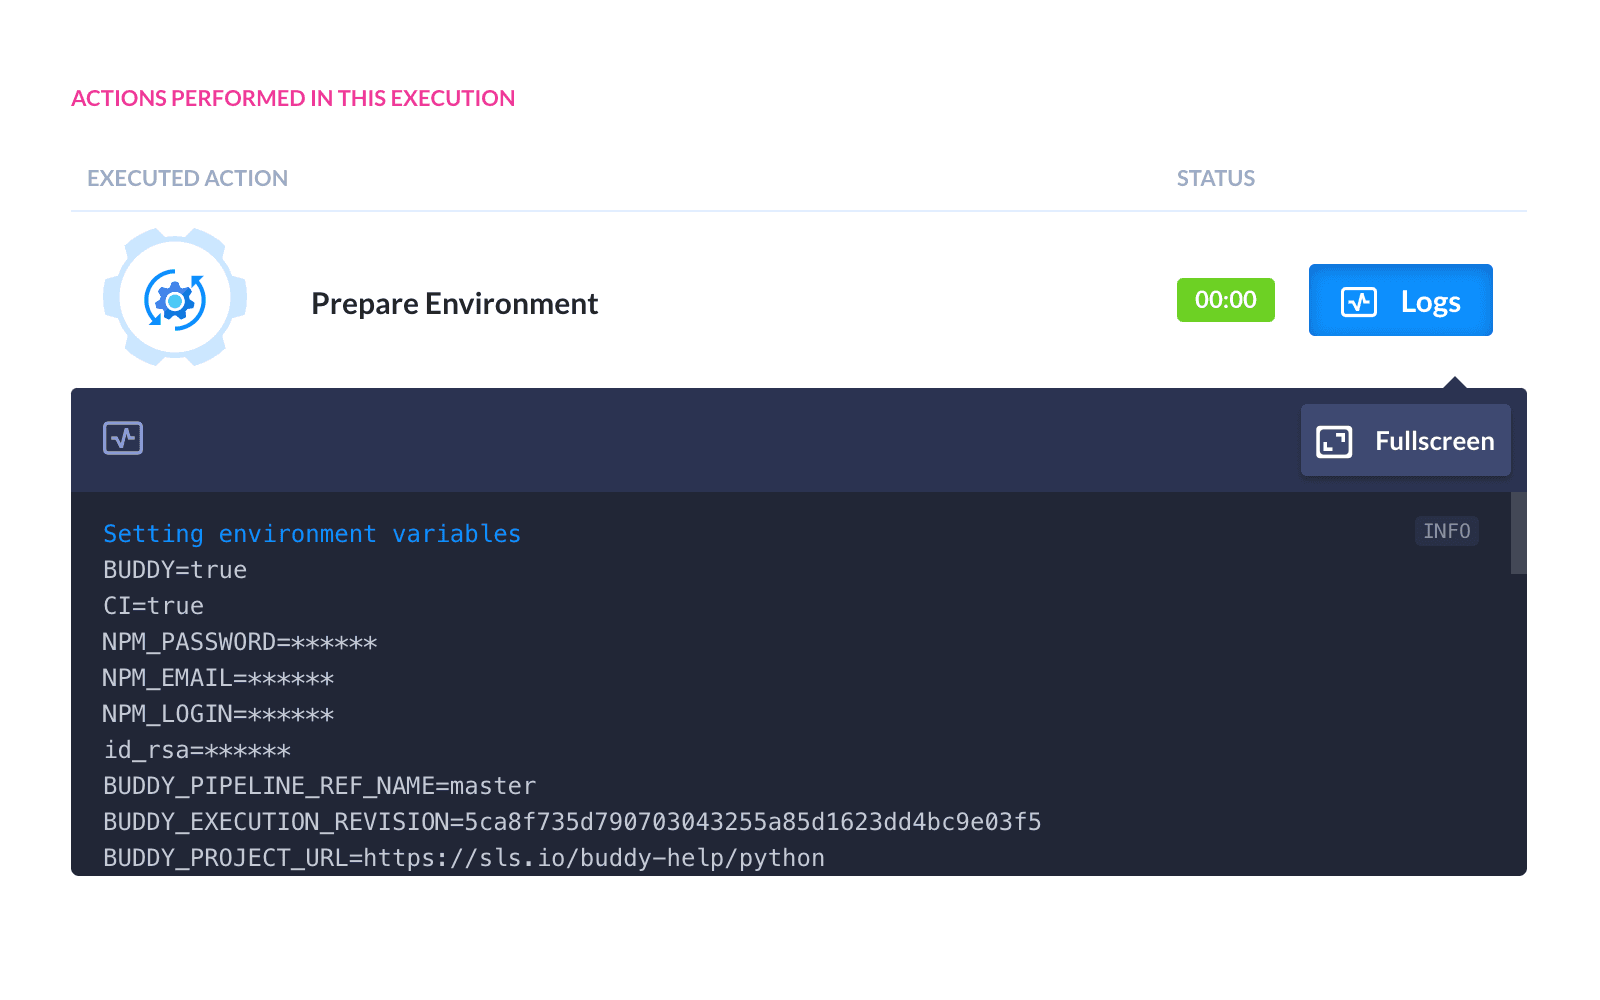The image size is (1600, 1000).
Task: Click the id_rsa masked log line
Action: click(x=197, y=750)
